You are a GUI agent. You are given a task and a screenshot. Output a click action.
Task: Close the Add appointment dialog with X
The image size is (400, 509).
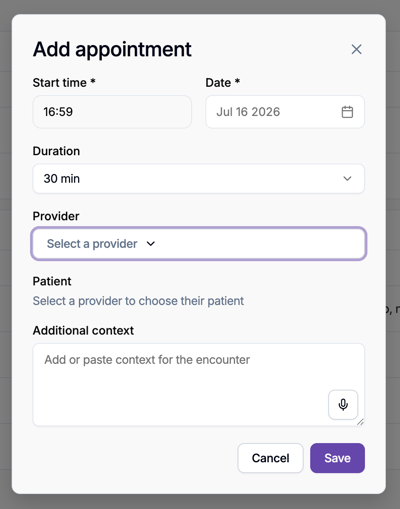click(356, 49)
